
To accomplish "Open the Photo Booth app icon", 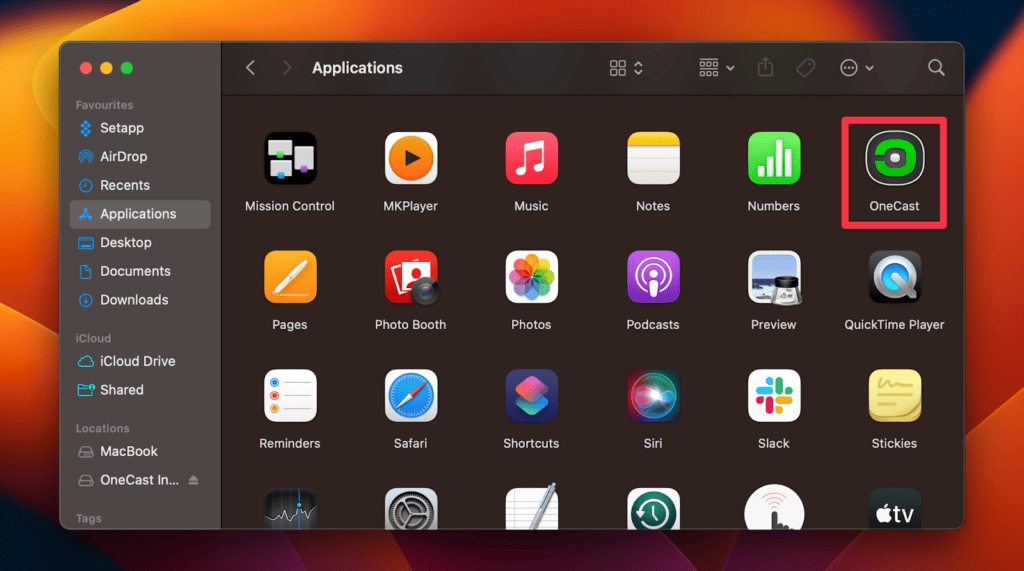I will (411, 277).
